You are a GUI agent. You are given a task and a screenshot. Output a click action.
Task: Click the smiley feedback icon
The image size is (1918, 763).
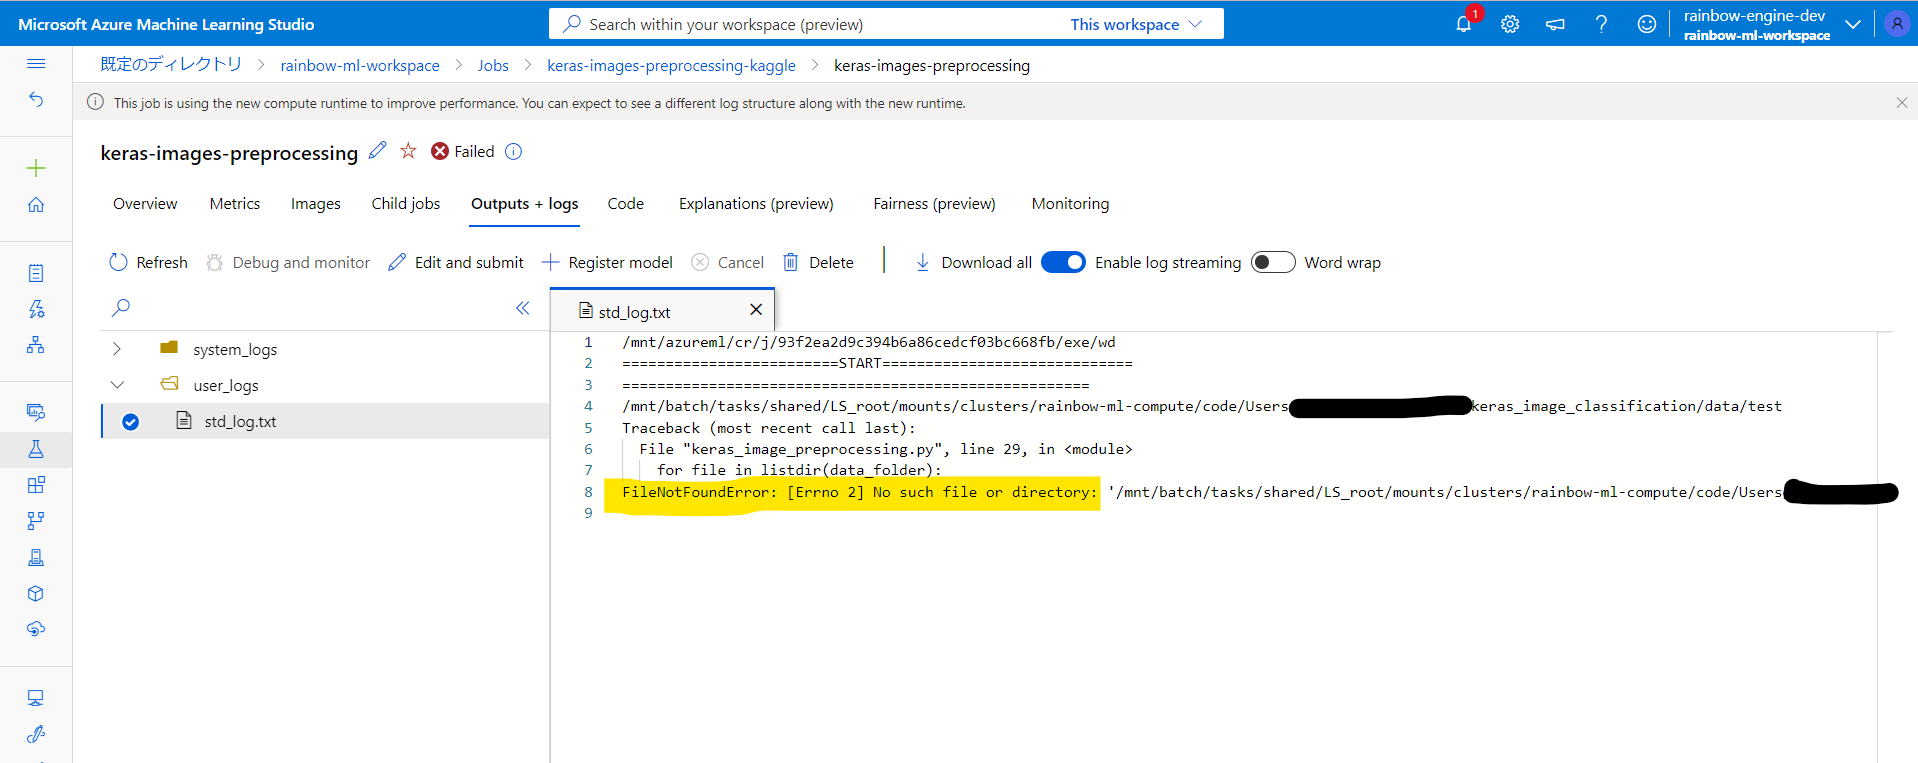click(x=1646, y=24)
